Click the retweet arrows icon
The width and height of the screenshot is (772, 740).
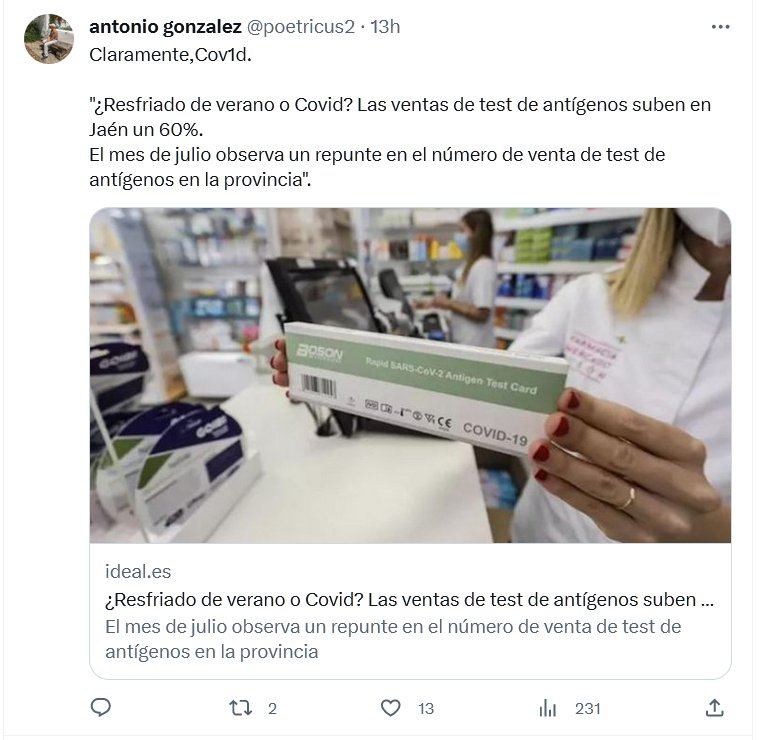point(241,708)
